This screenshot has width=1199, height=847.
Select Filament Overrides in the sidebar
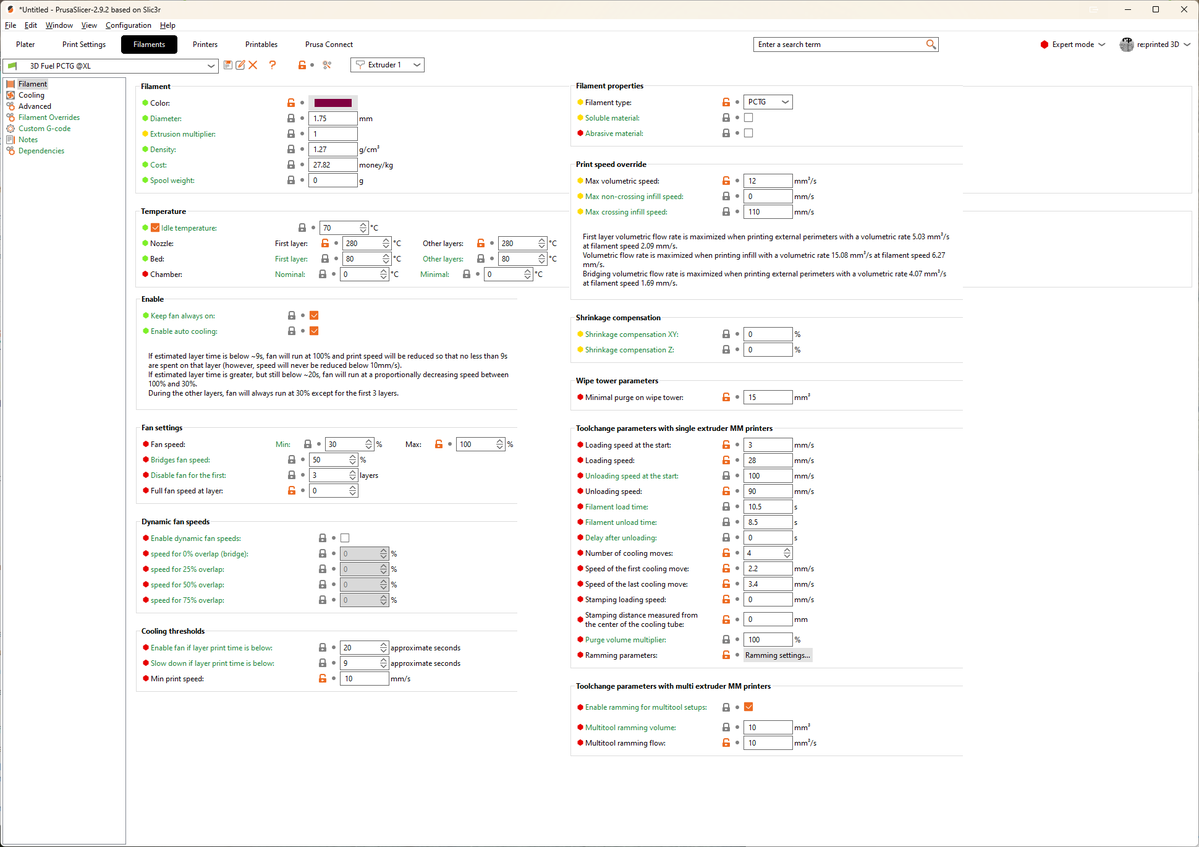click(x=49, y=118)
